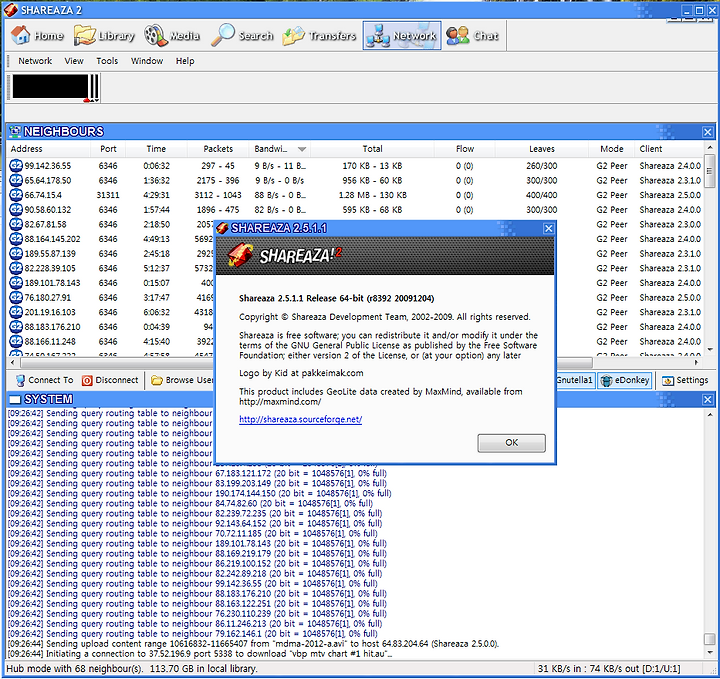Open network Settings
The width and height of the screenshot is (720, 679).
pyautogui.click(x=685, y=380)
